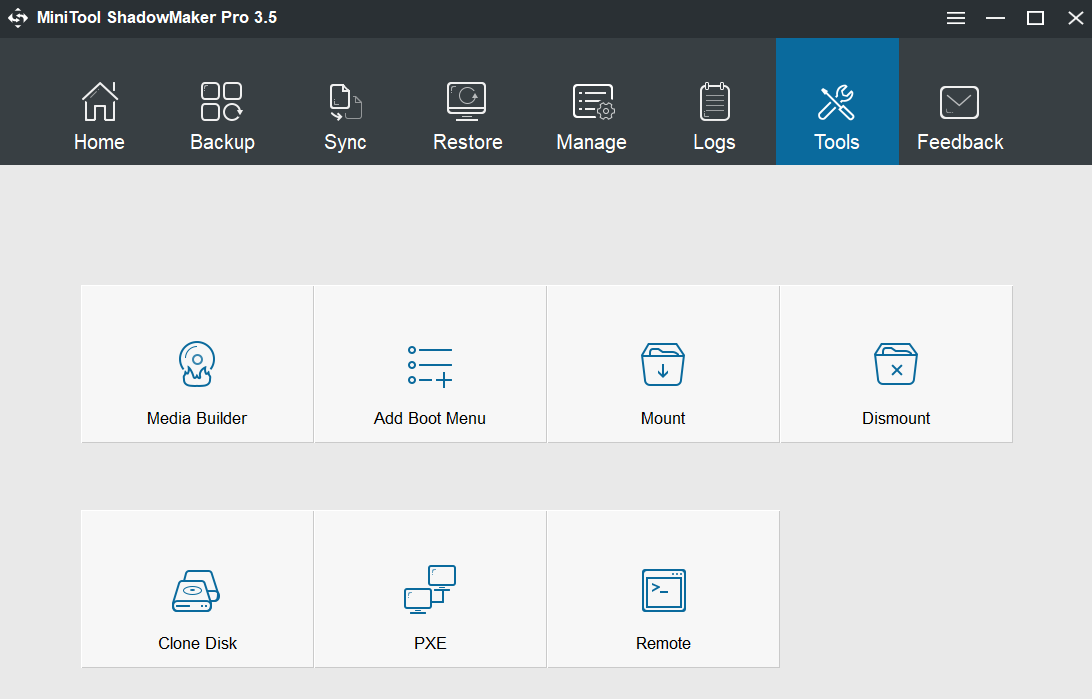Open the hamburger menu in title bar
This screenshot has width=1092, height=699.
coord(956,18)
